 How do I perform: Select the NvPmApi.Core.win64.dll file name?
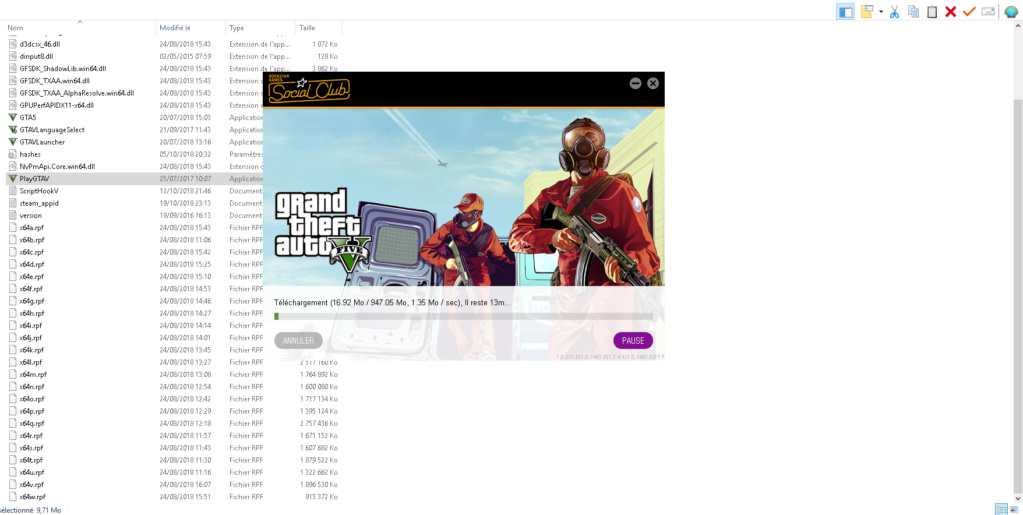(x=57, y=166)
